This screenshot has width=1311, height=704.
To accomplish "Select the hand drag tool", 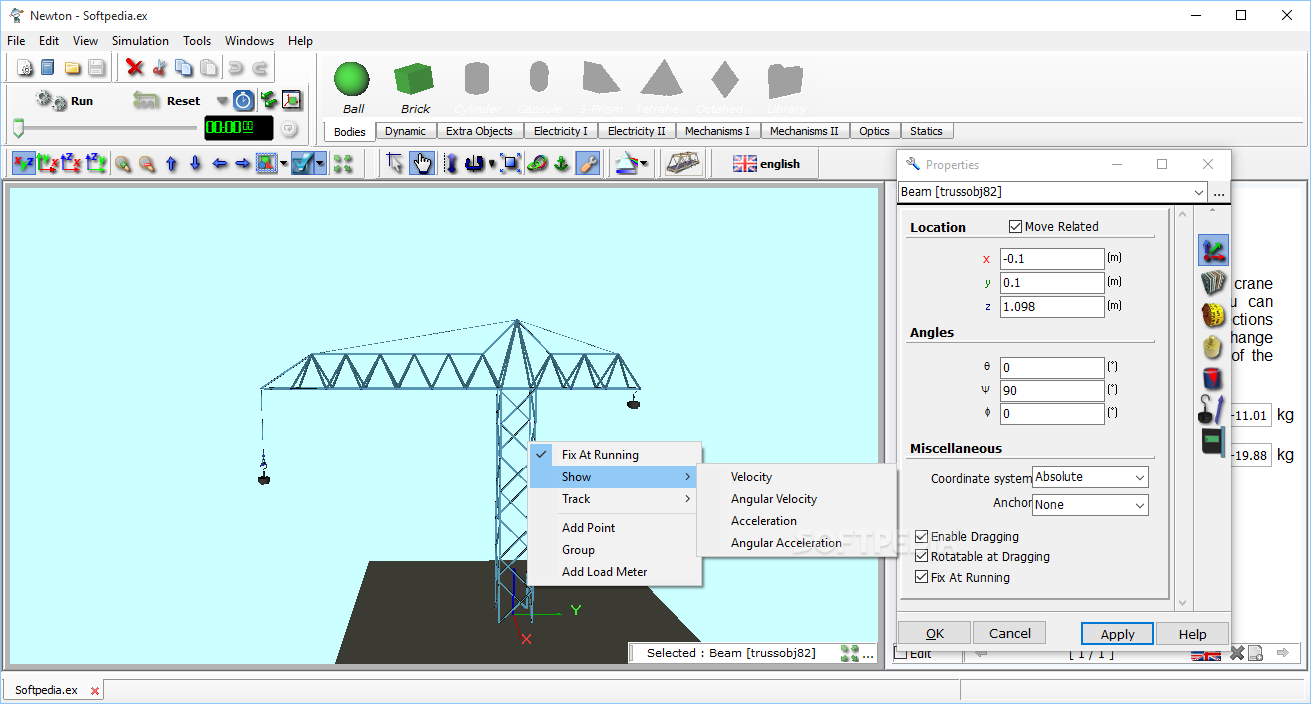I will click(x=422, y=163).
